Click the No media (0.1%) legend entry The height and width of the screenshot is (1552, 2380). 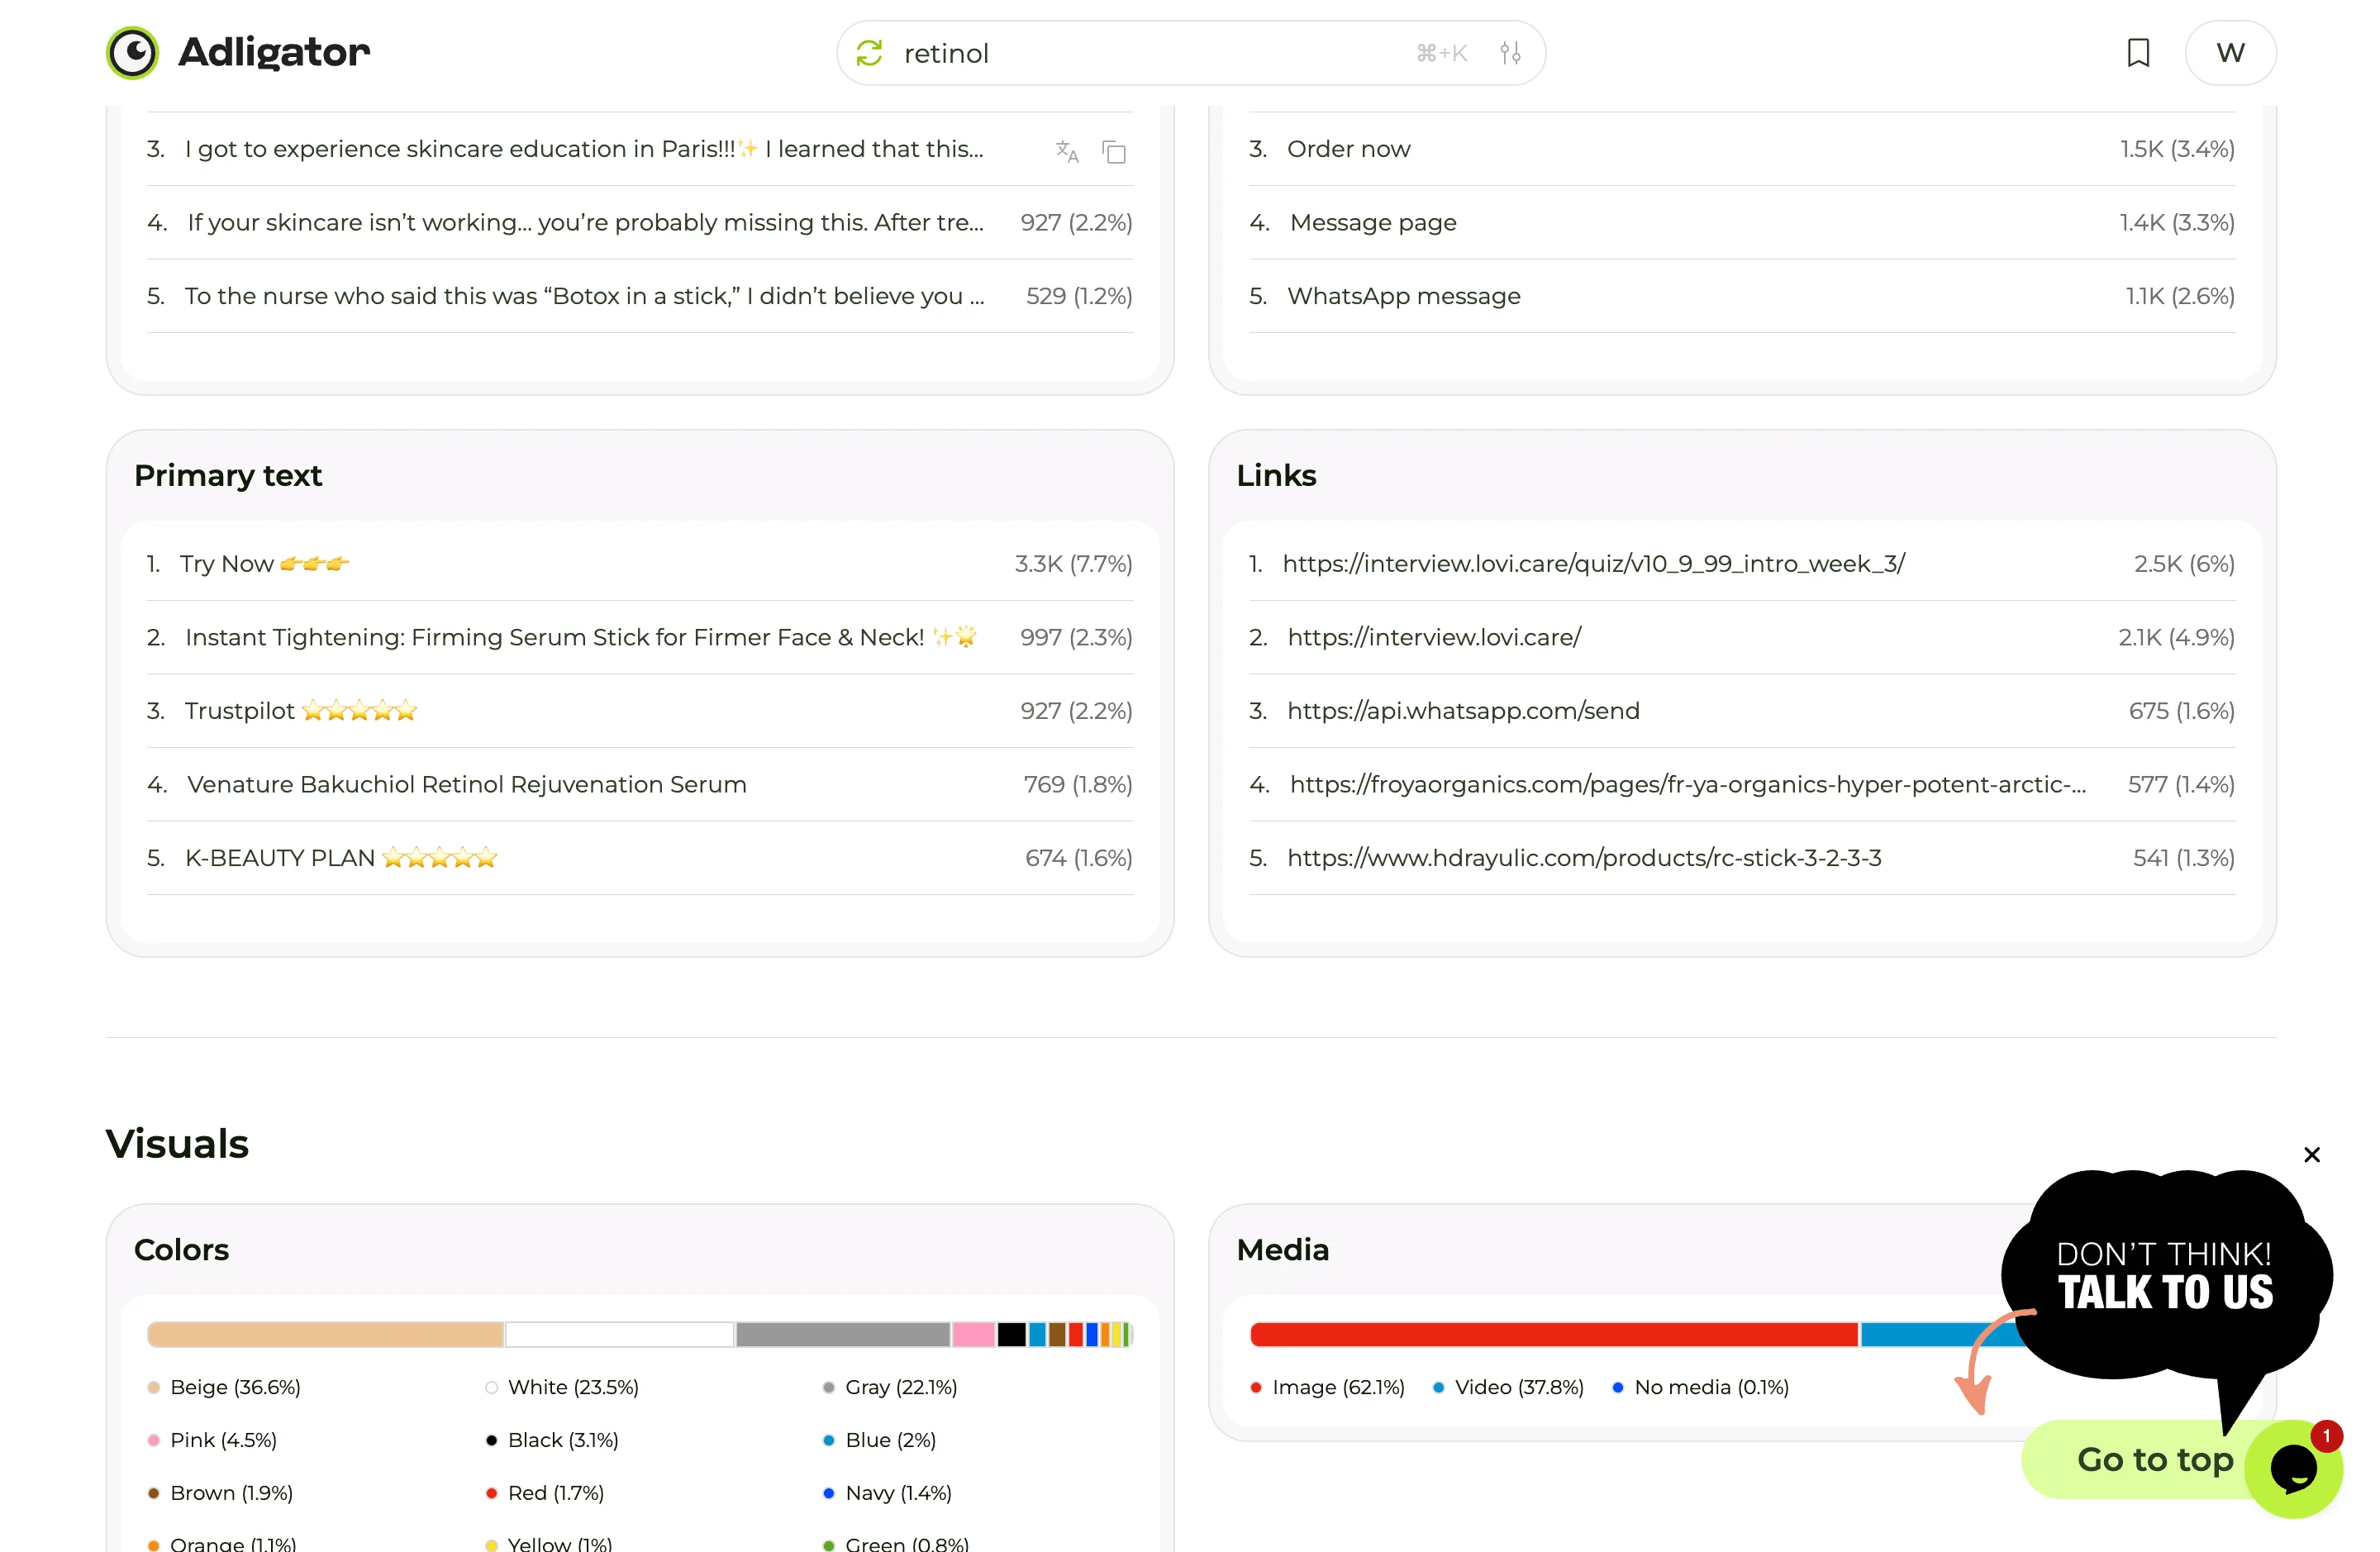click(x=1700, y=1387)
